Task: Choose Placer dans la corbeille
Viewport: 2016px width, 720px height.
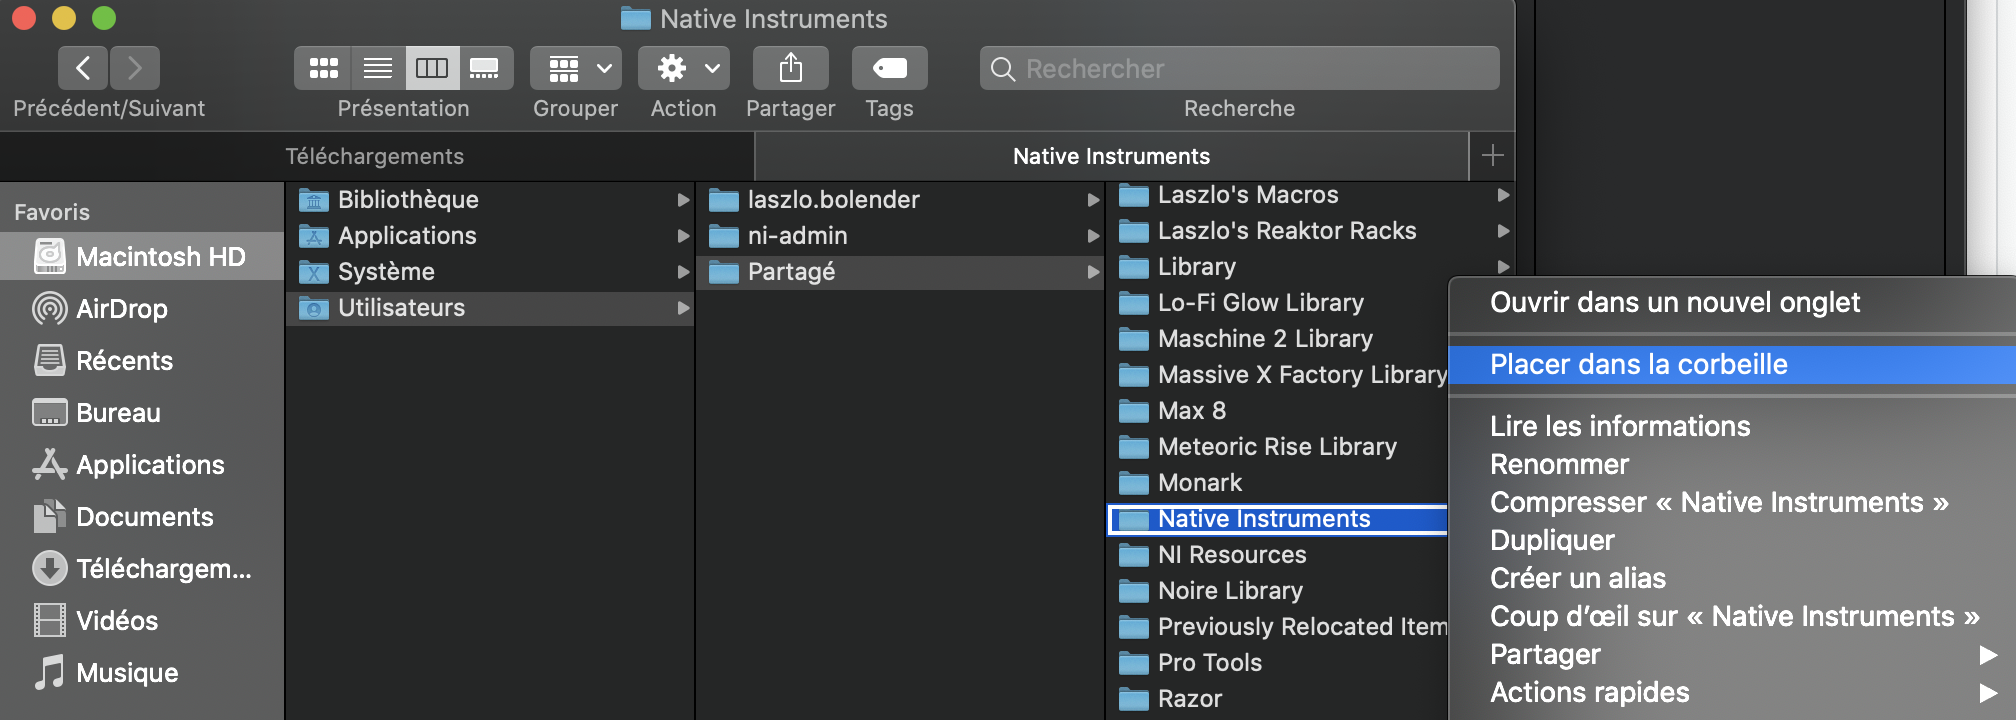Action: [x=1732, y=365]
